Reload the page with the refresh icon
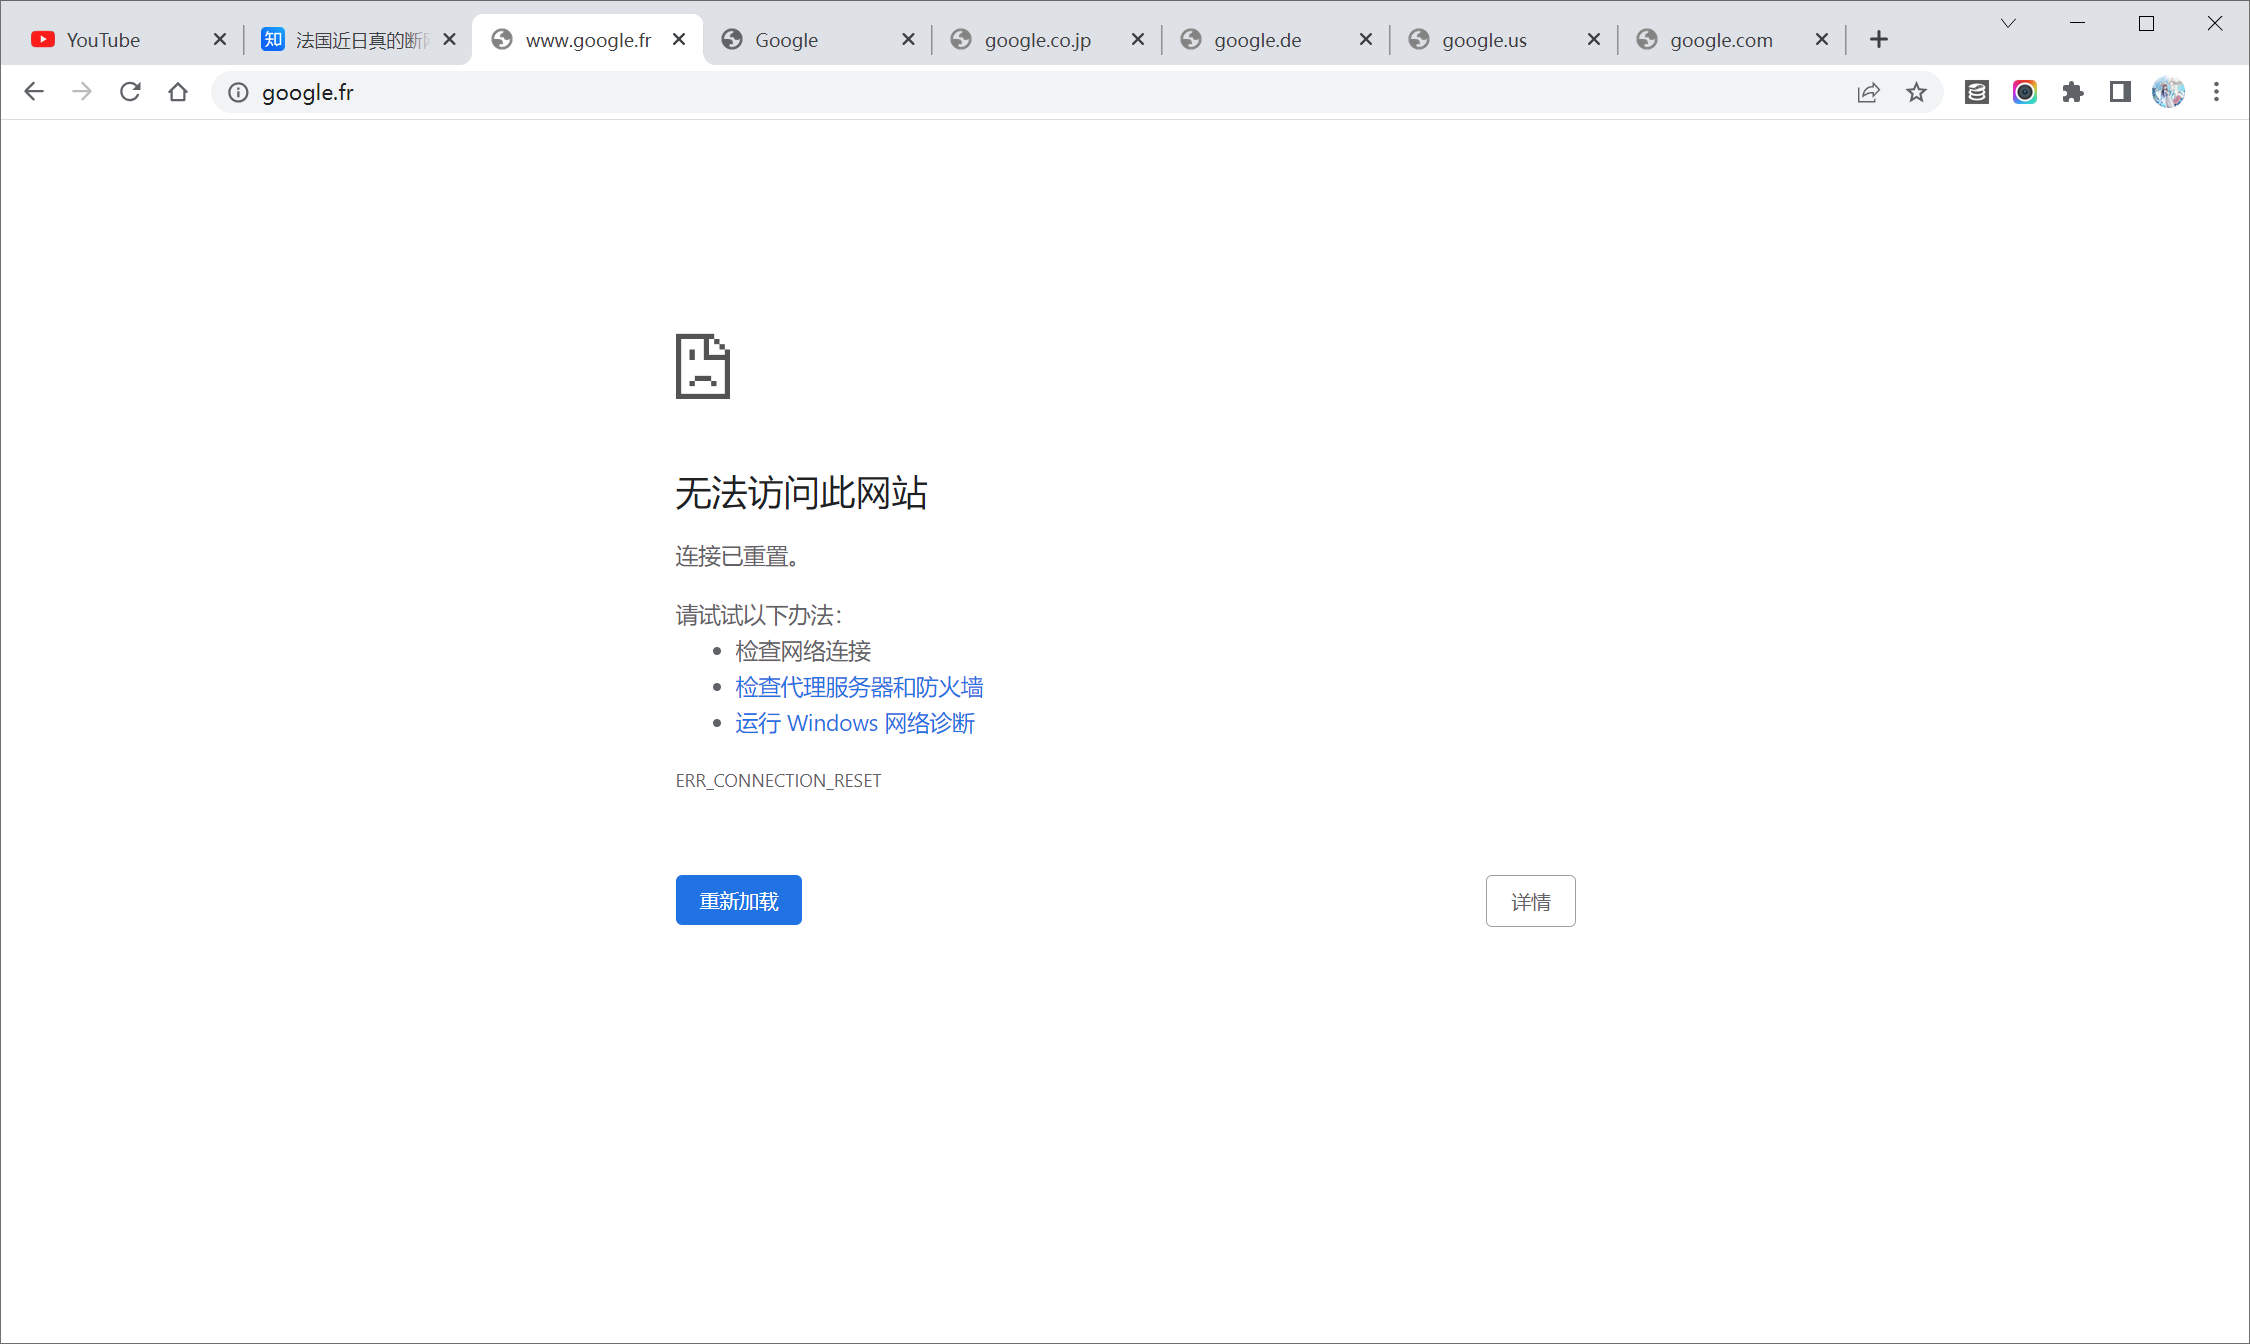The height and width of the screenshot is (1344, 2250). 130,92
